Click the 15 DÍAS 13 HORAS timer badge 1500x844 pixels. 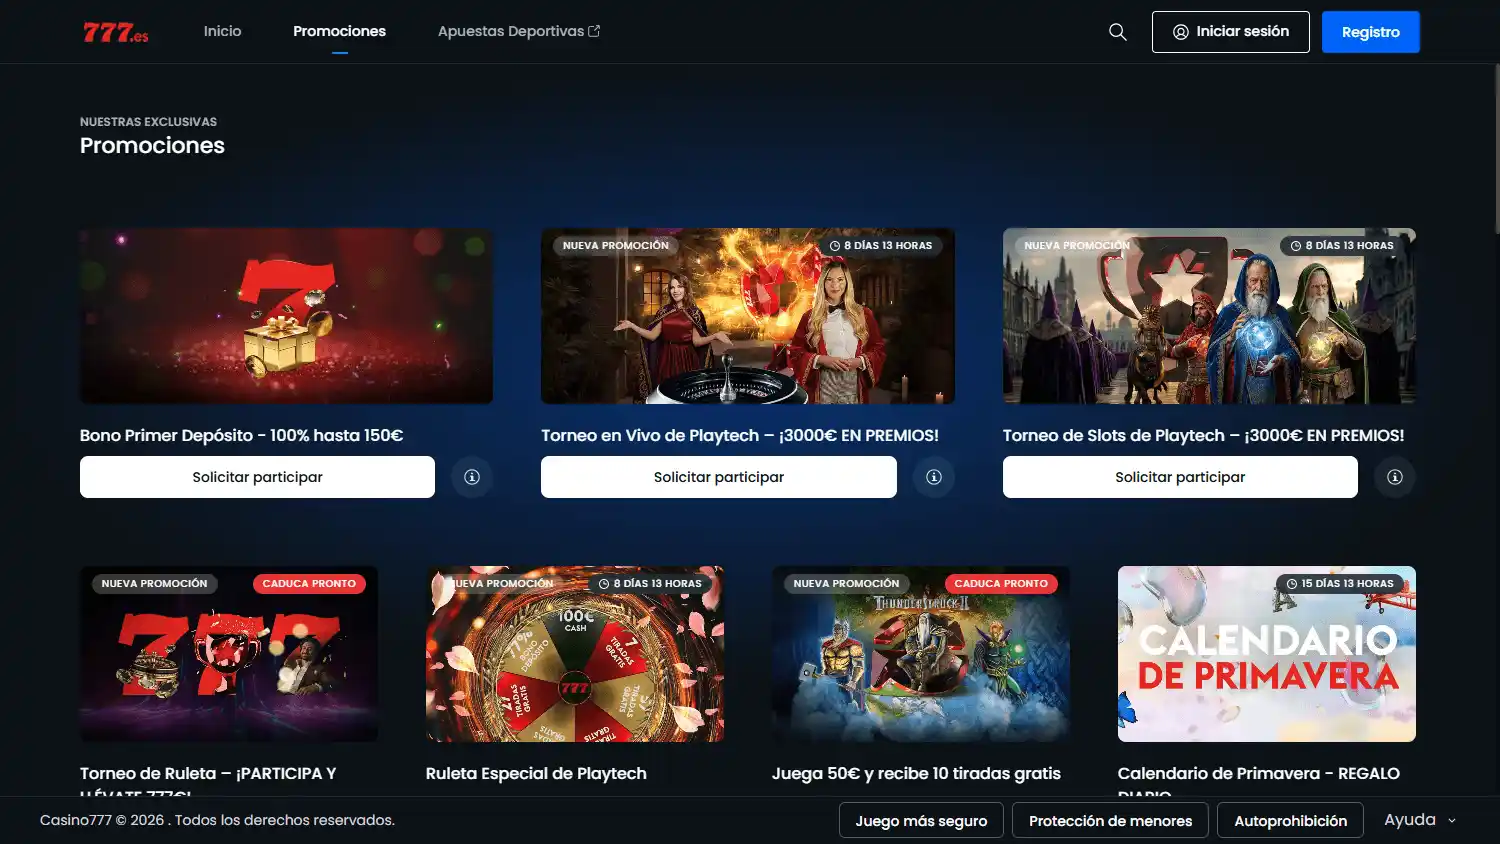[1340, 583]
